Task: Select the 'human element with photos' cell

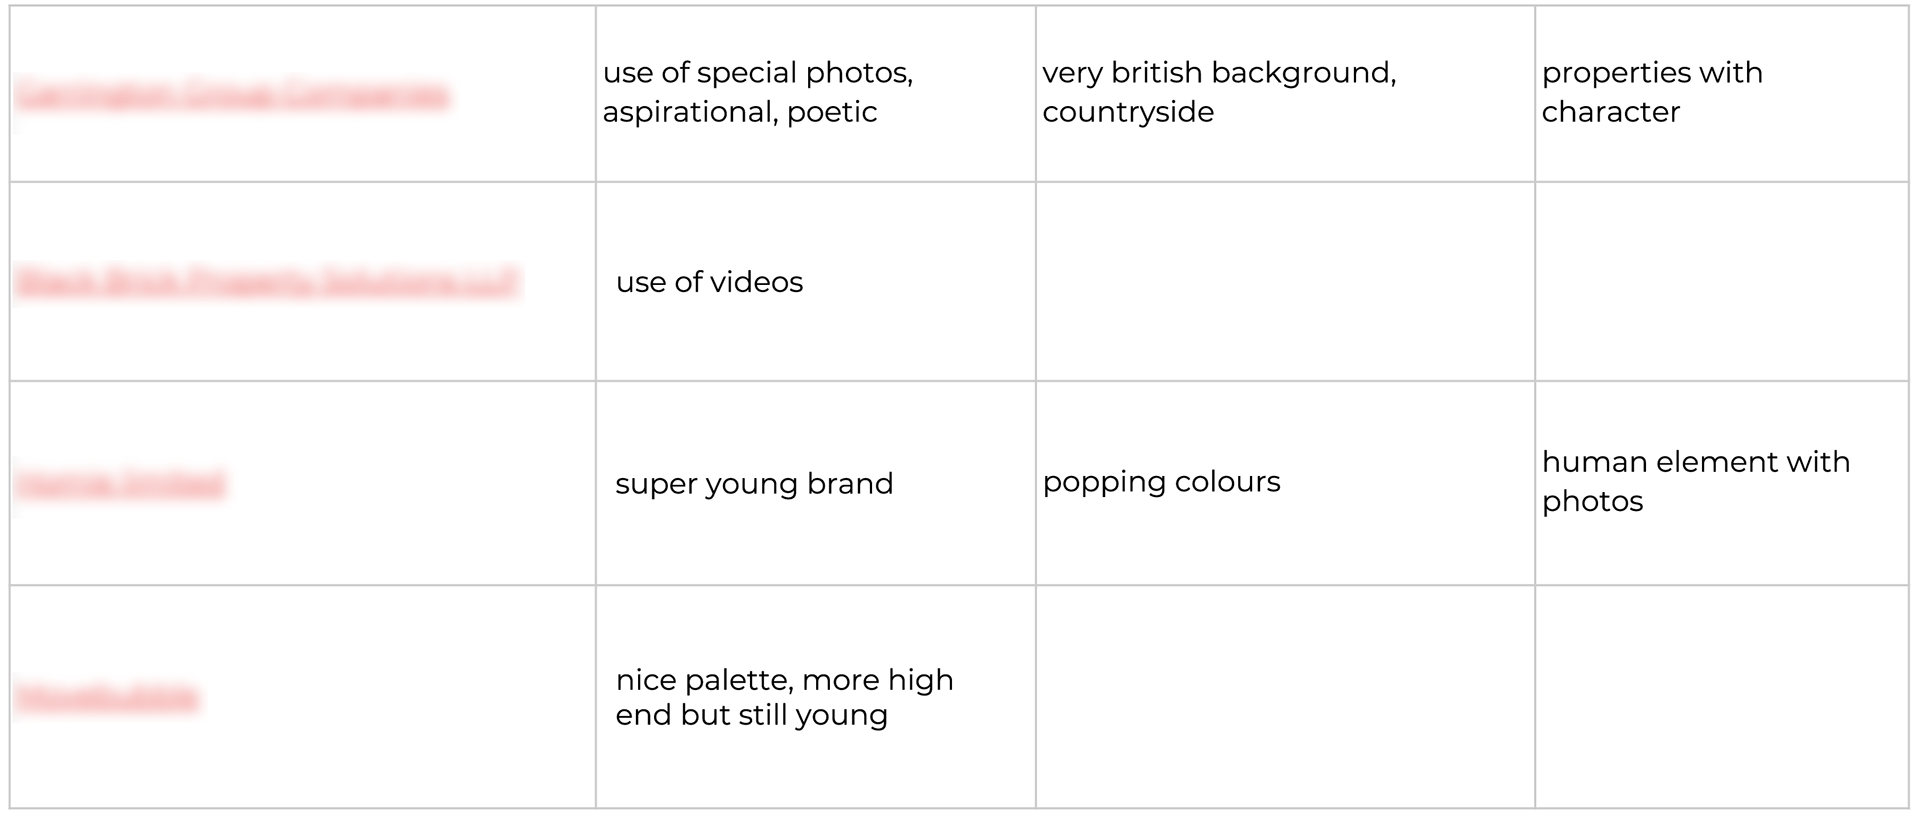Action: pos(1722,483)
